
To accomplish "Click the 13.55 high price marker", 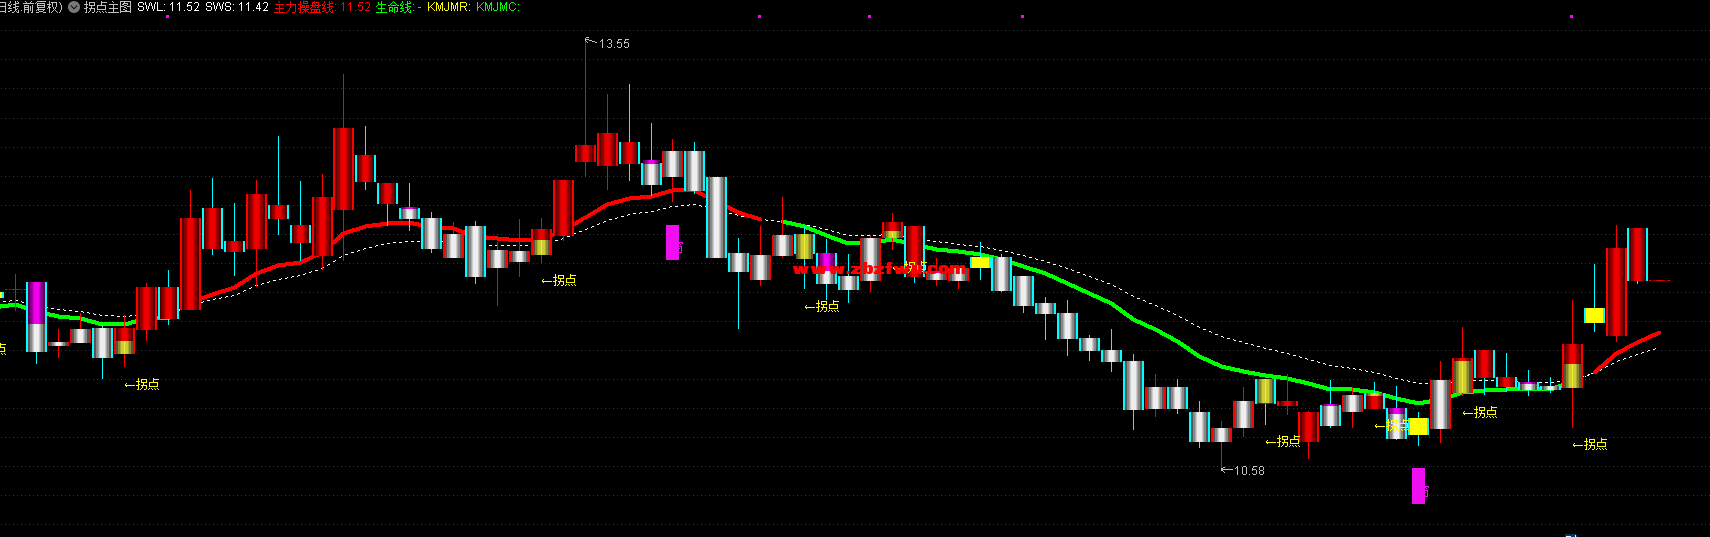I will click(614, 44).
